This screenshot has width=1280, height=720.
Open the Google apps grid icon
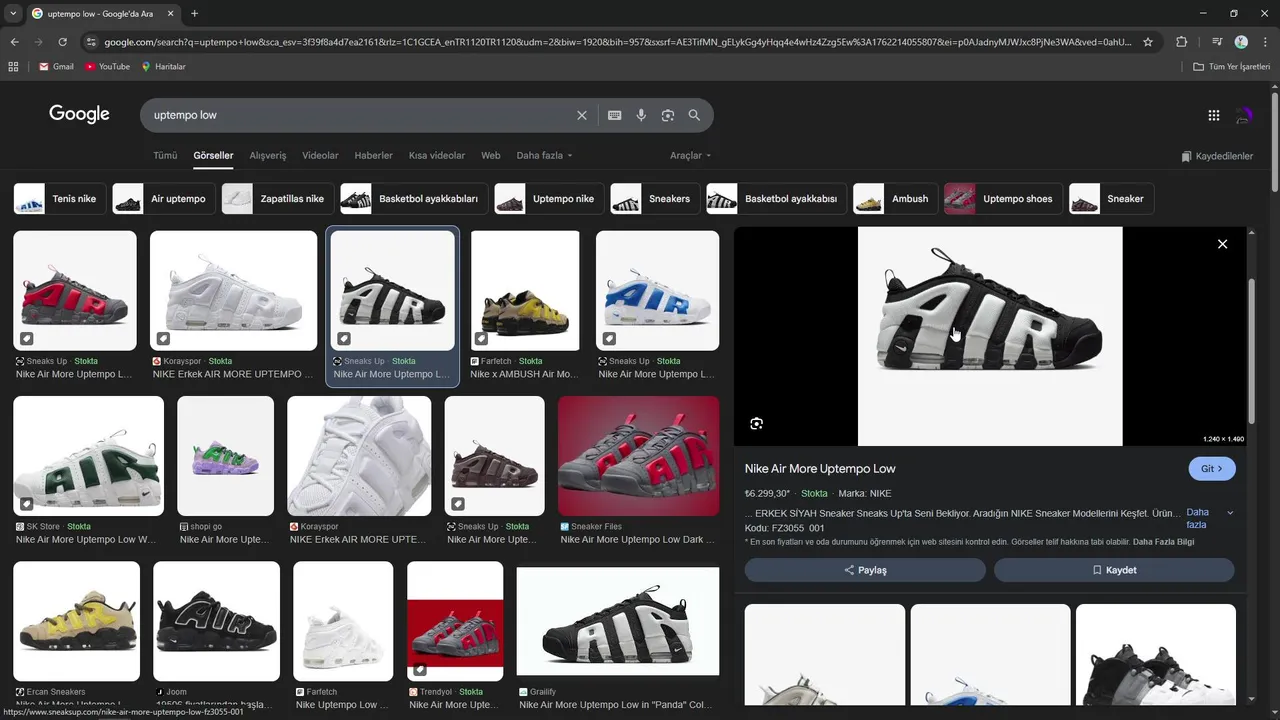pos(1213,115)
